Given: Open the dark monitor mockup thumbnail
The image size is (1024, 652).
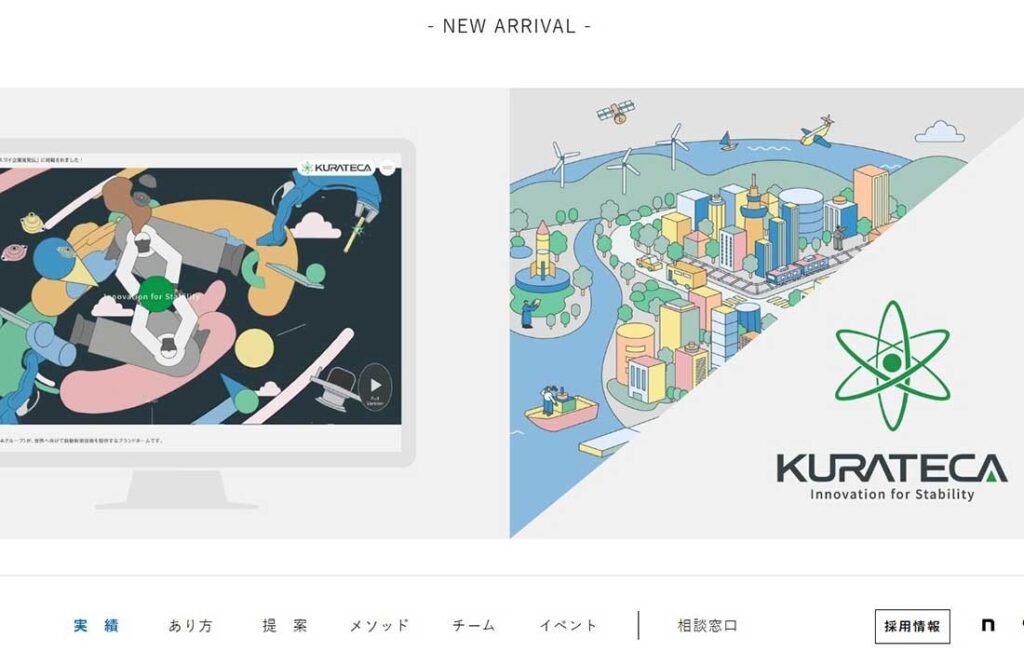Looking at the screenshot, I should click(x=200, y=296).
